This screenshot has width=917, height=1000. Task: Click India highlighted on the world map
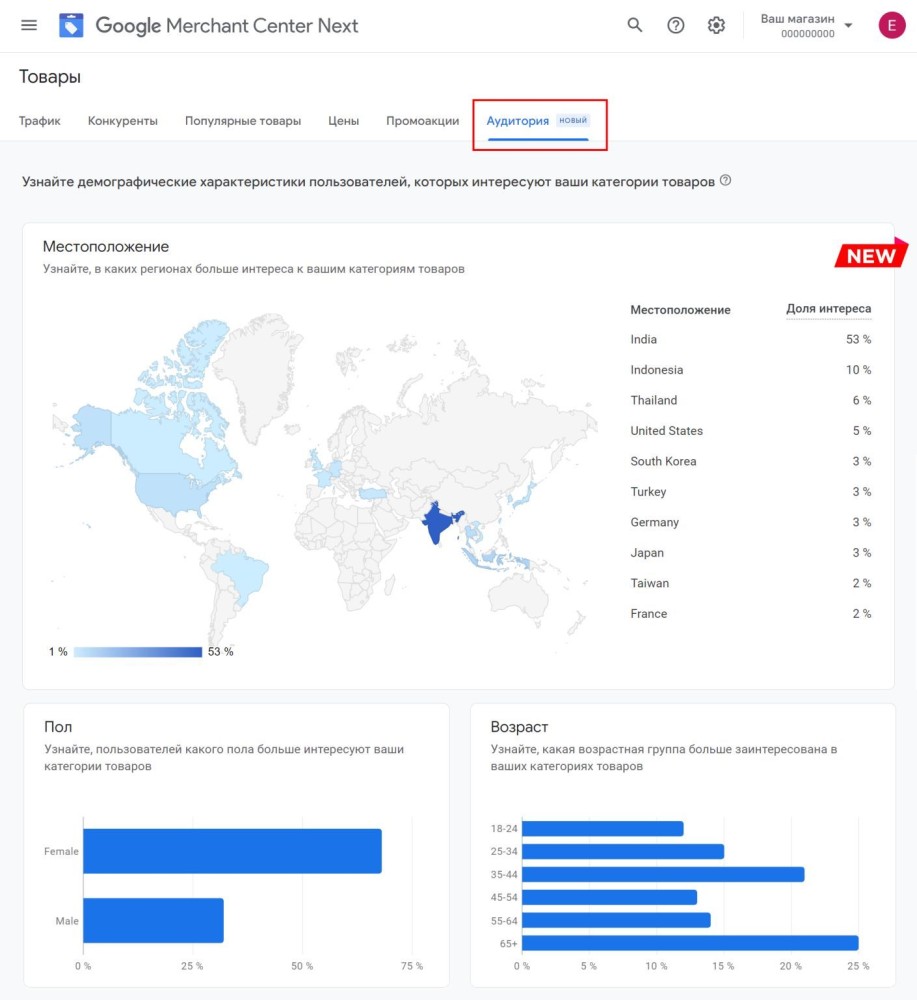437,522
